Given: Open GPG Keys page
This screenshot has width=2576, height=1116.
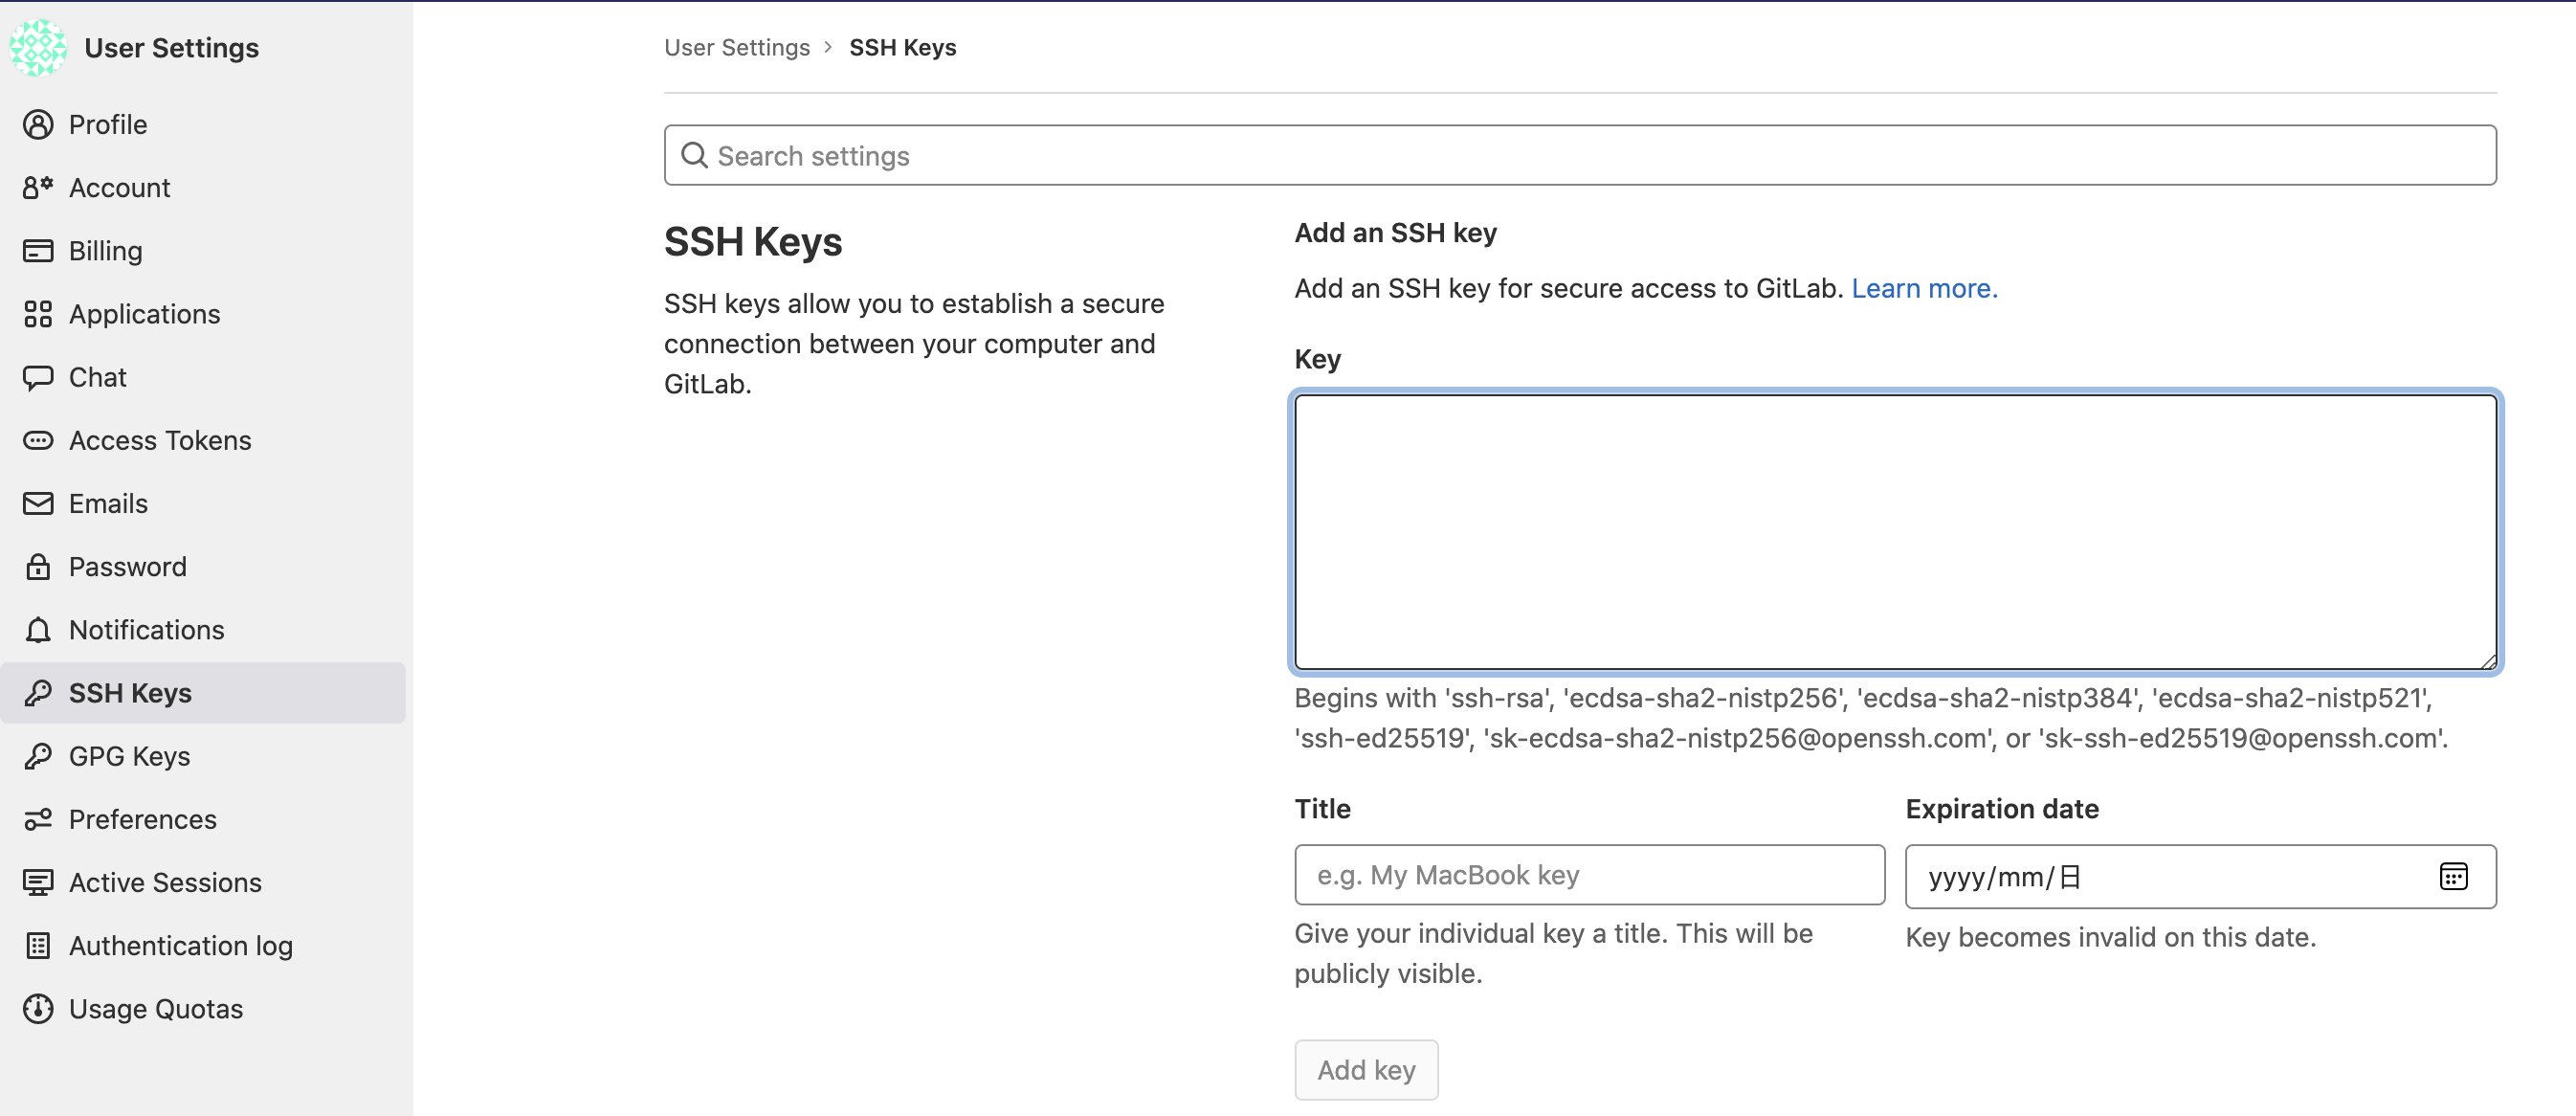Looking at the screenshot, I should coord(203,755).
